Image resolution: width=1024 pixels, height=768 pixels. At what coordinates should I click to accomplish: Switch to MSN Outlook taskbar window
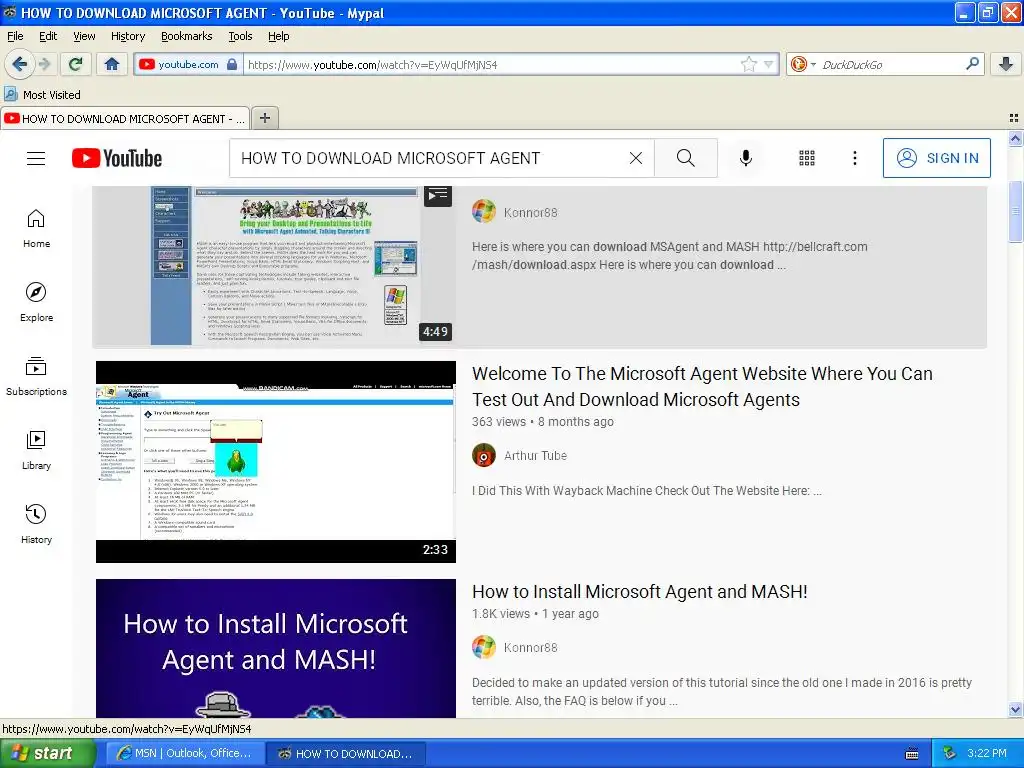point(185,753)
